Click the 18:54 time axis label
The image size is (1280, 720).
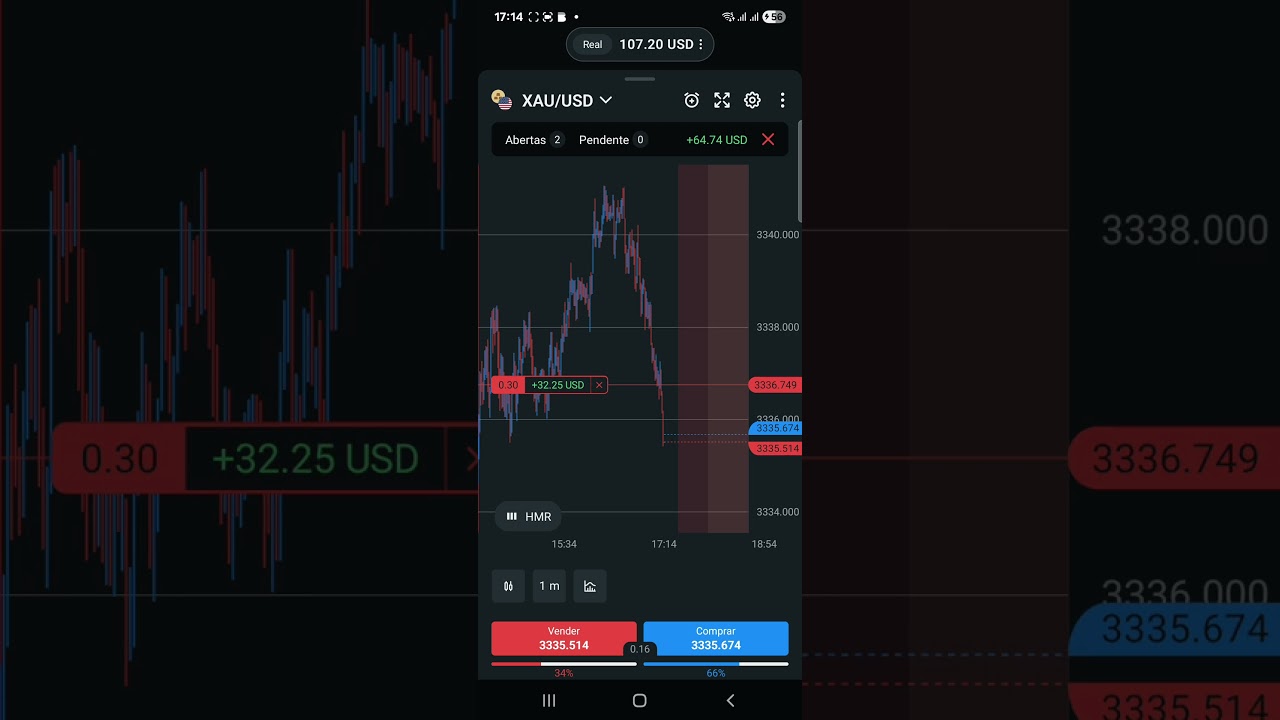pos(764,544)
